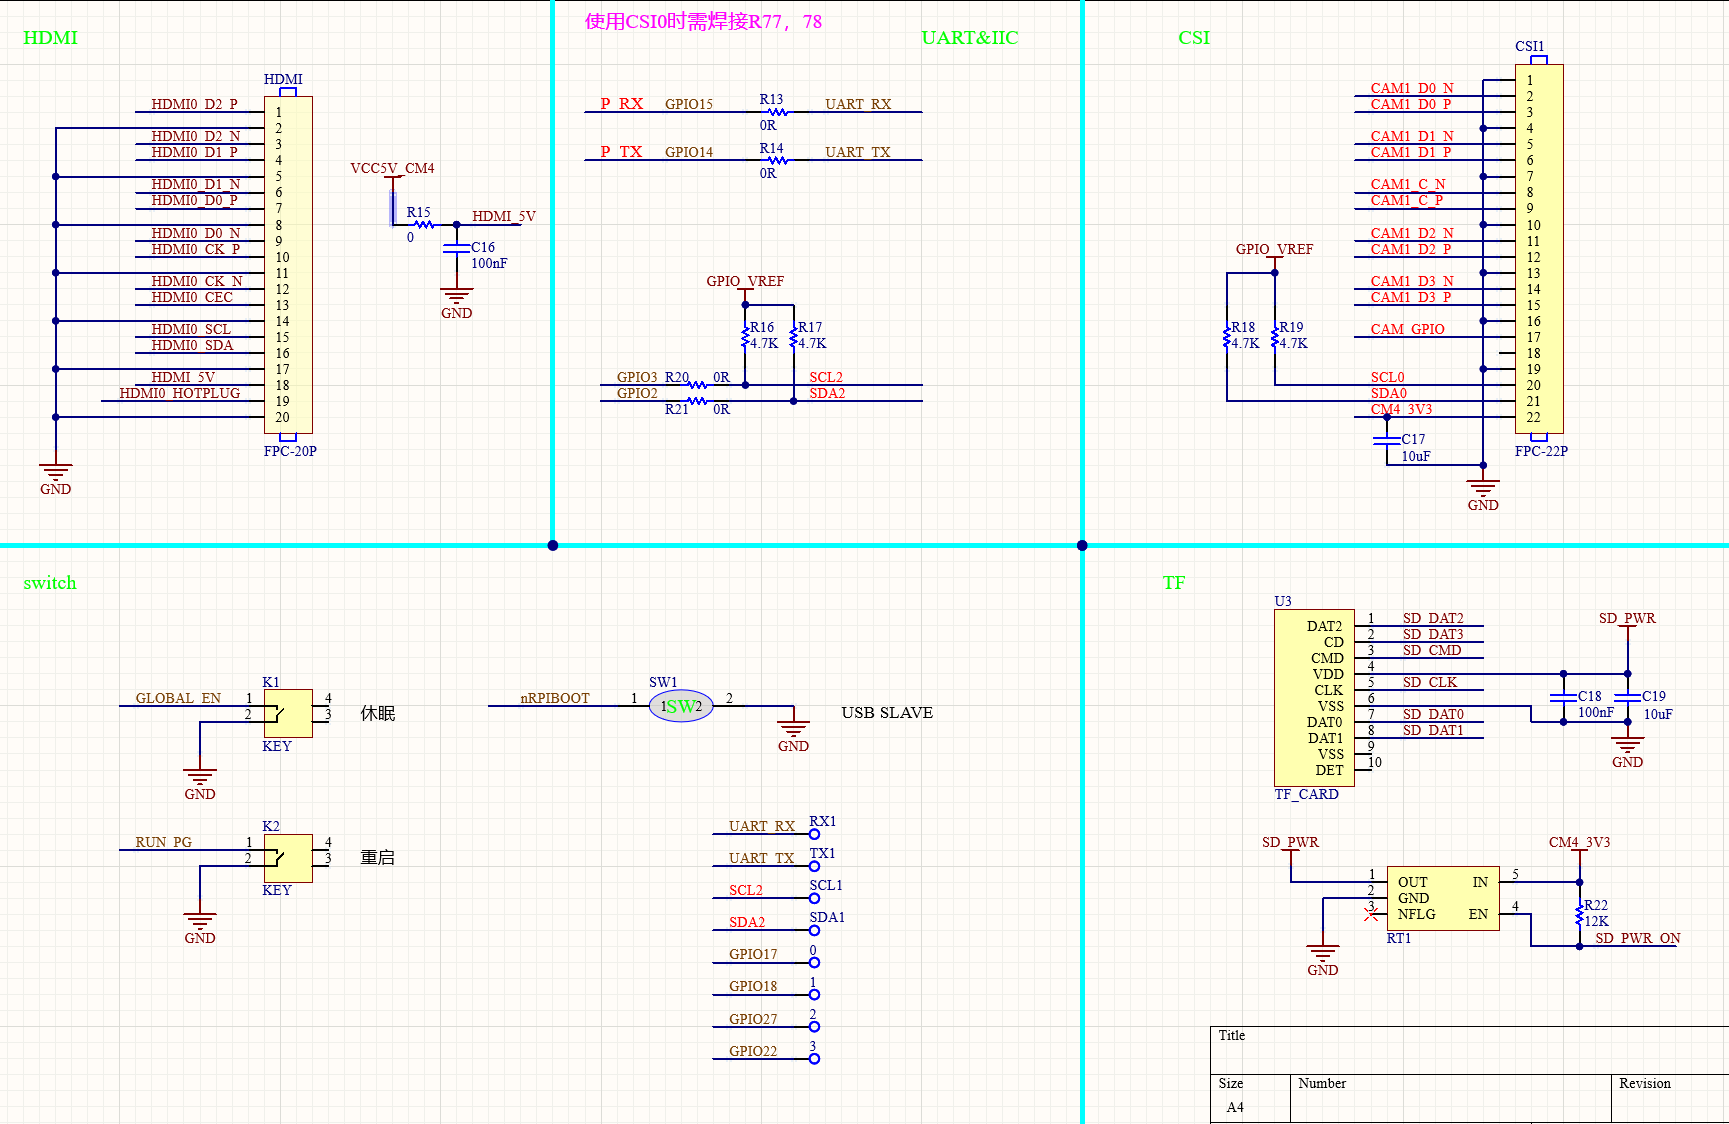Select resistor R18 symbol
Screen dimensions: 1729x1124
coord(1227,336)
